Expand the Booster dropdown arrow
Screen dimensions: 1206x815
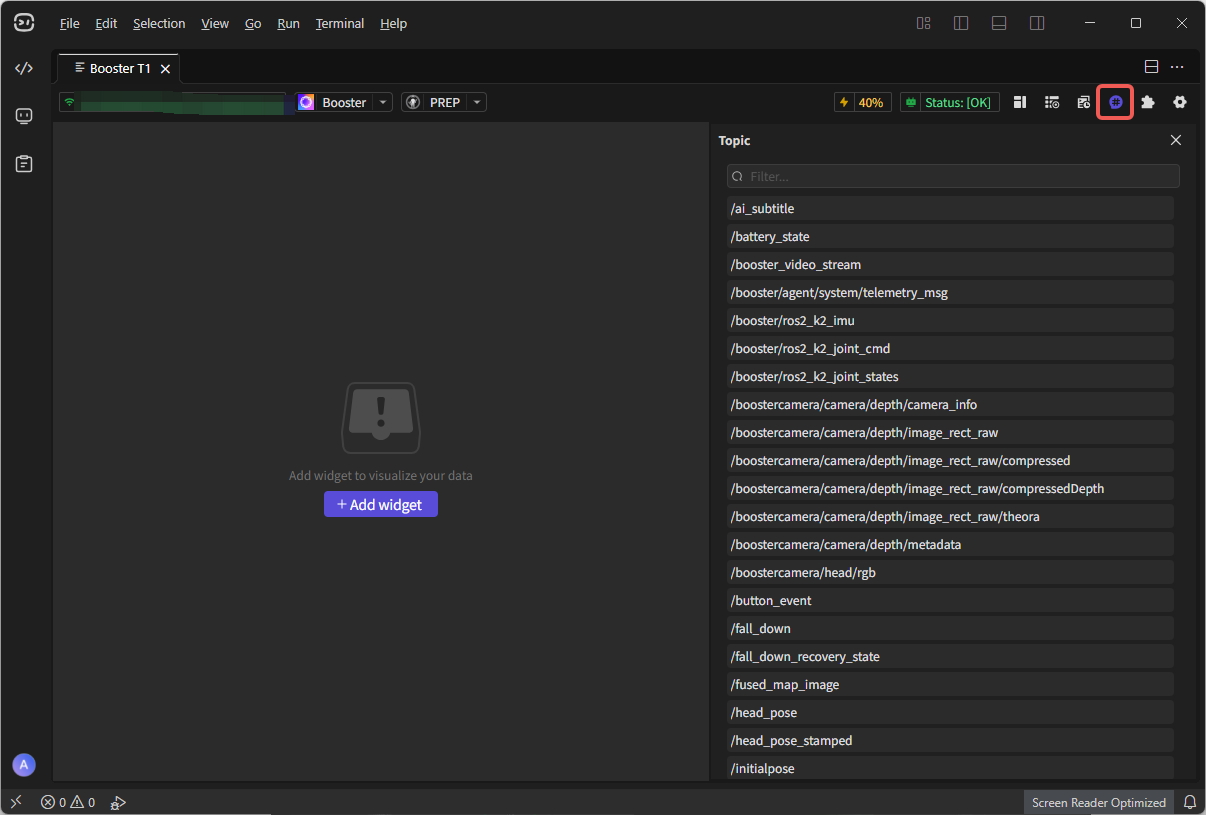click(383, 102)
